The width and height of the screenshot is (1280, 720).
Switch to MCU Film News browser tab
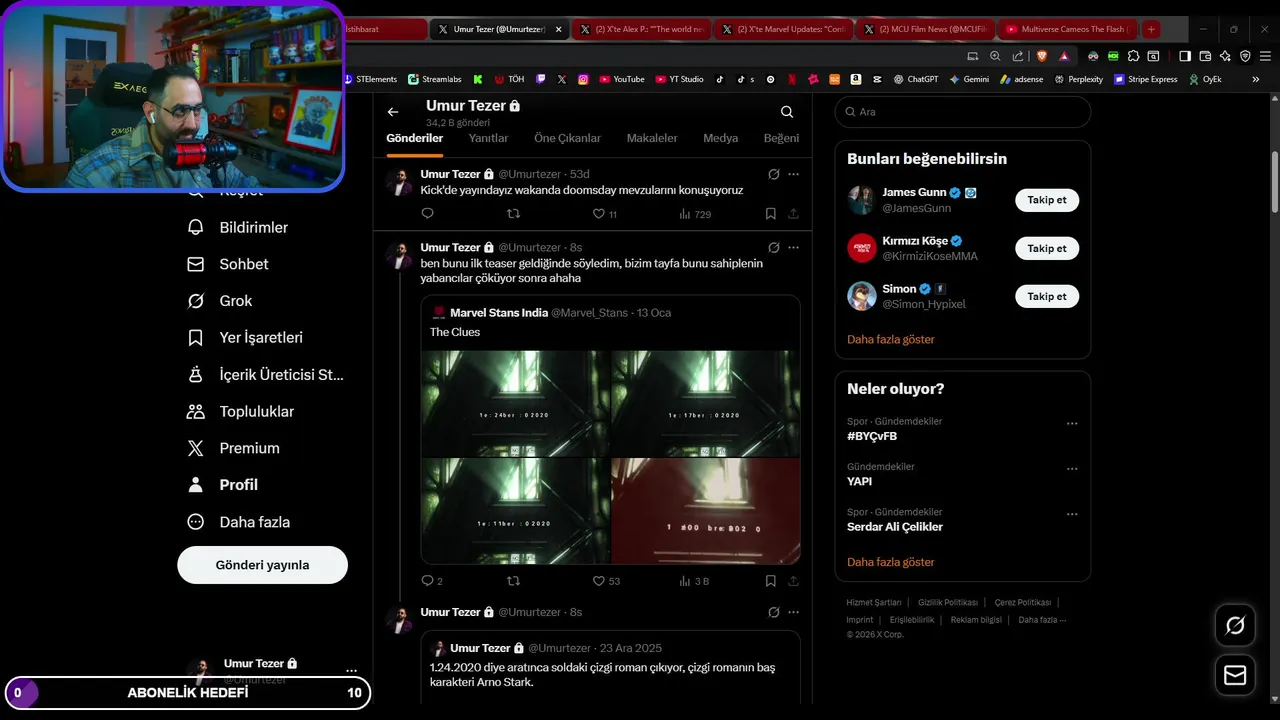coord(925,29)
